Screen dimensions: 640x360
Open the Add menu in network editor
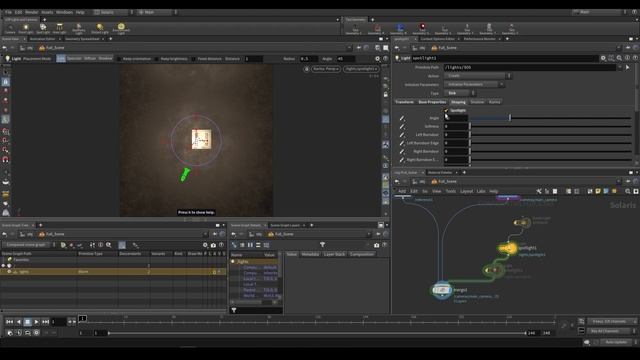pos(402,191)
